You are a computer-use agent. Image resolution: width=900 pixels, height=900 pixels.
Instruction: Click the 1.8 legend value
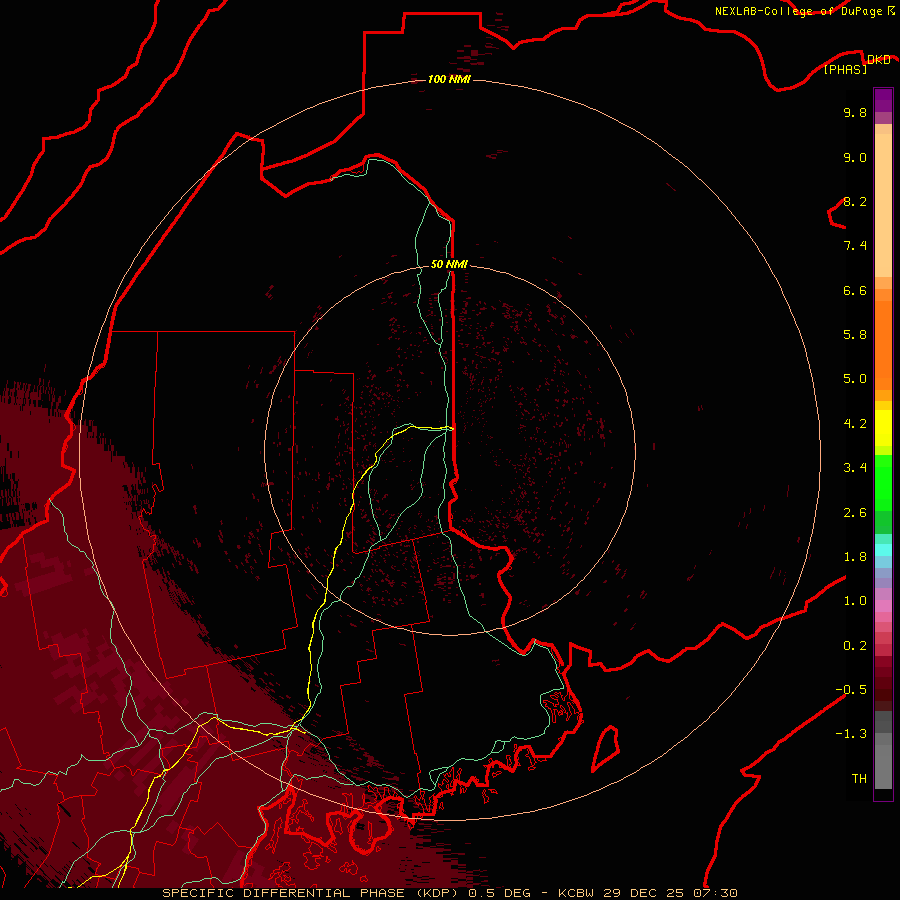[855, 556]
